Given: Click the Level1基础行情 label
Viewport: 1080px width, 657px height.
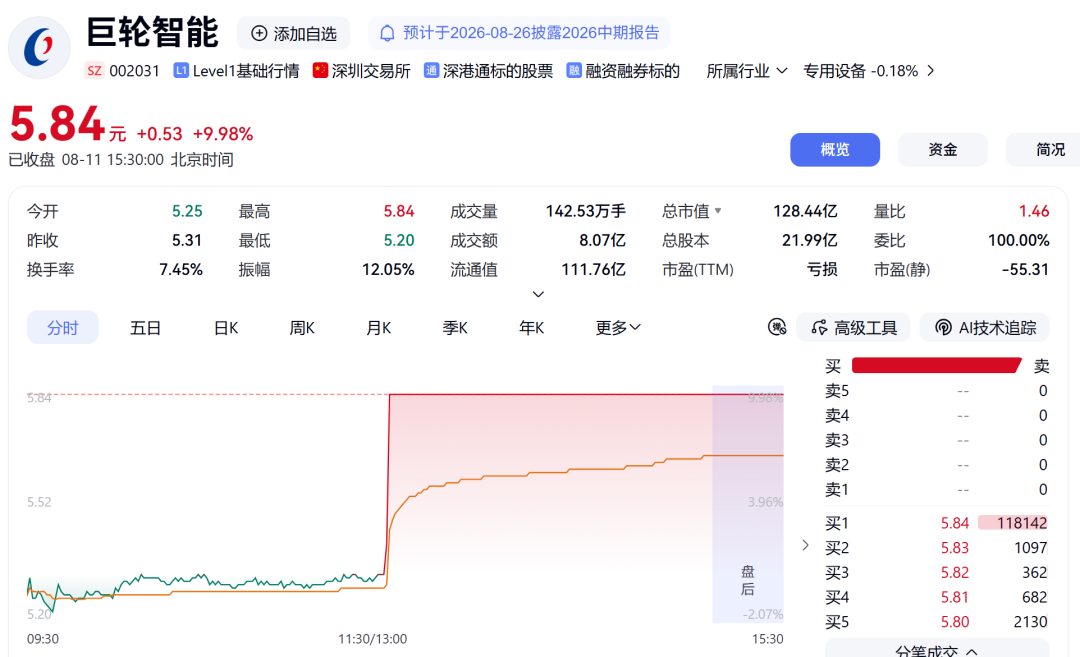Looking at the screenshot, I should 246,71.
